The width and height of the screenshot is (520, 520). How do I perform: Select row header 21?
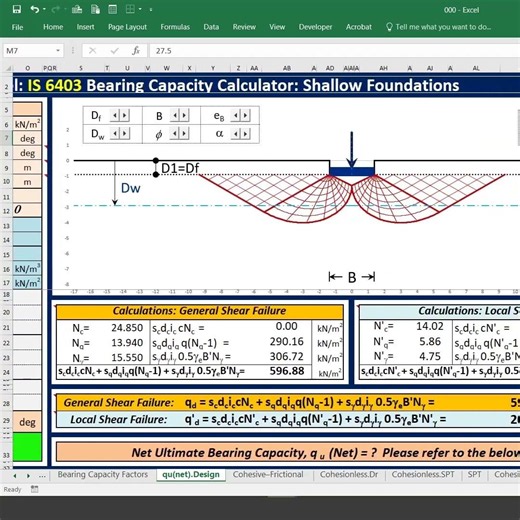click(x=6, y=328)
